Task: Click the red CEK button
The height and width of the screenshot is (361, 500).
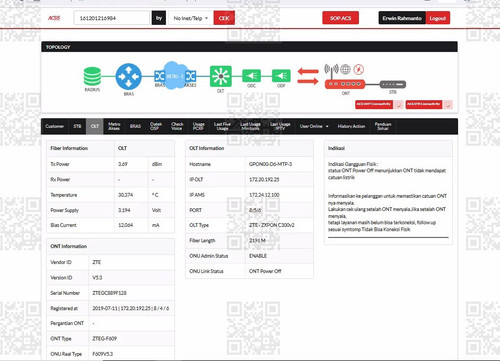Action: (x=224, y=18)
